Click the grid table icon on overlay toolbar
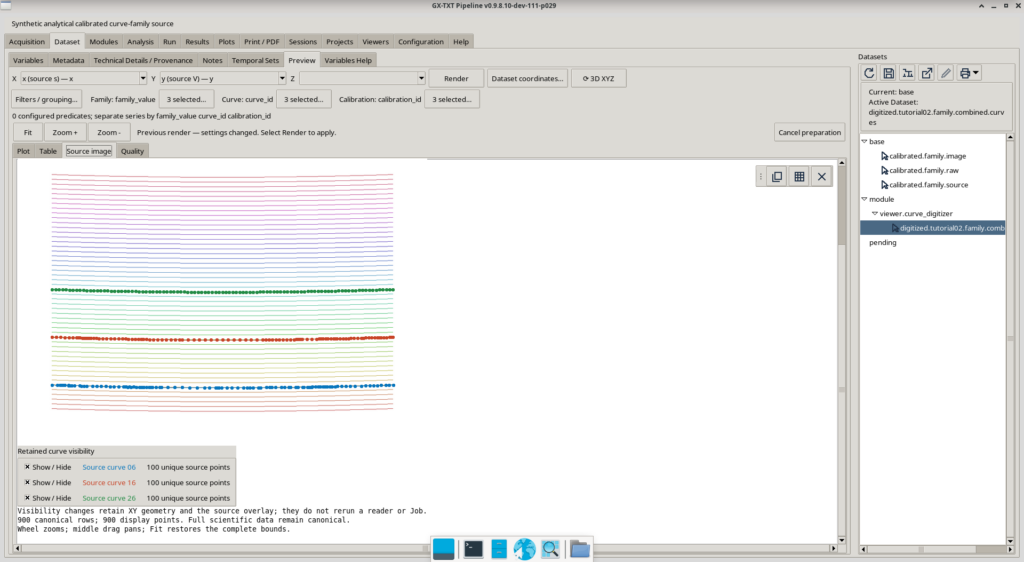1024x562 pixels. tap(799, 177)
